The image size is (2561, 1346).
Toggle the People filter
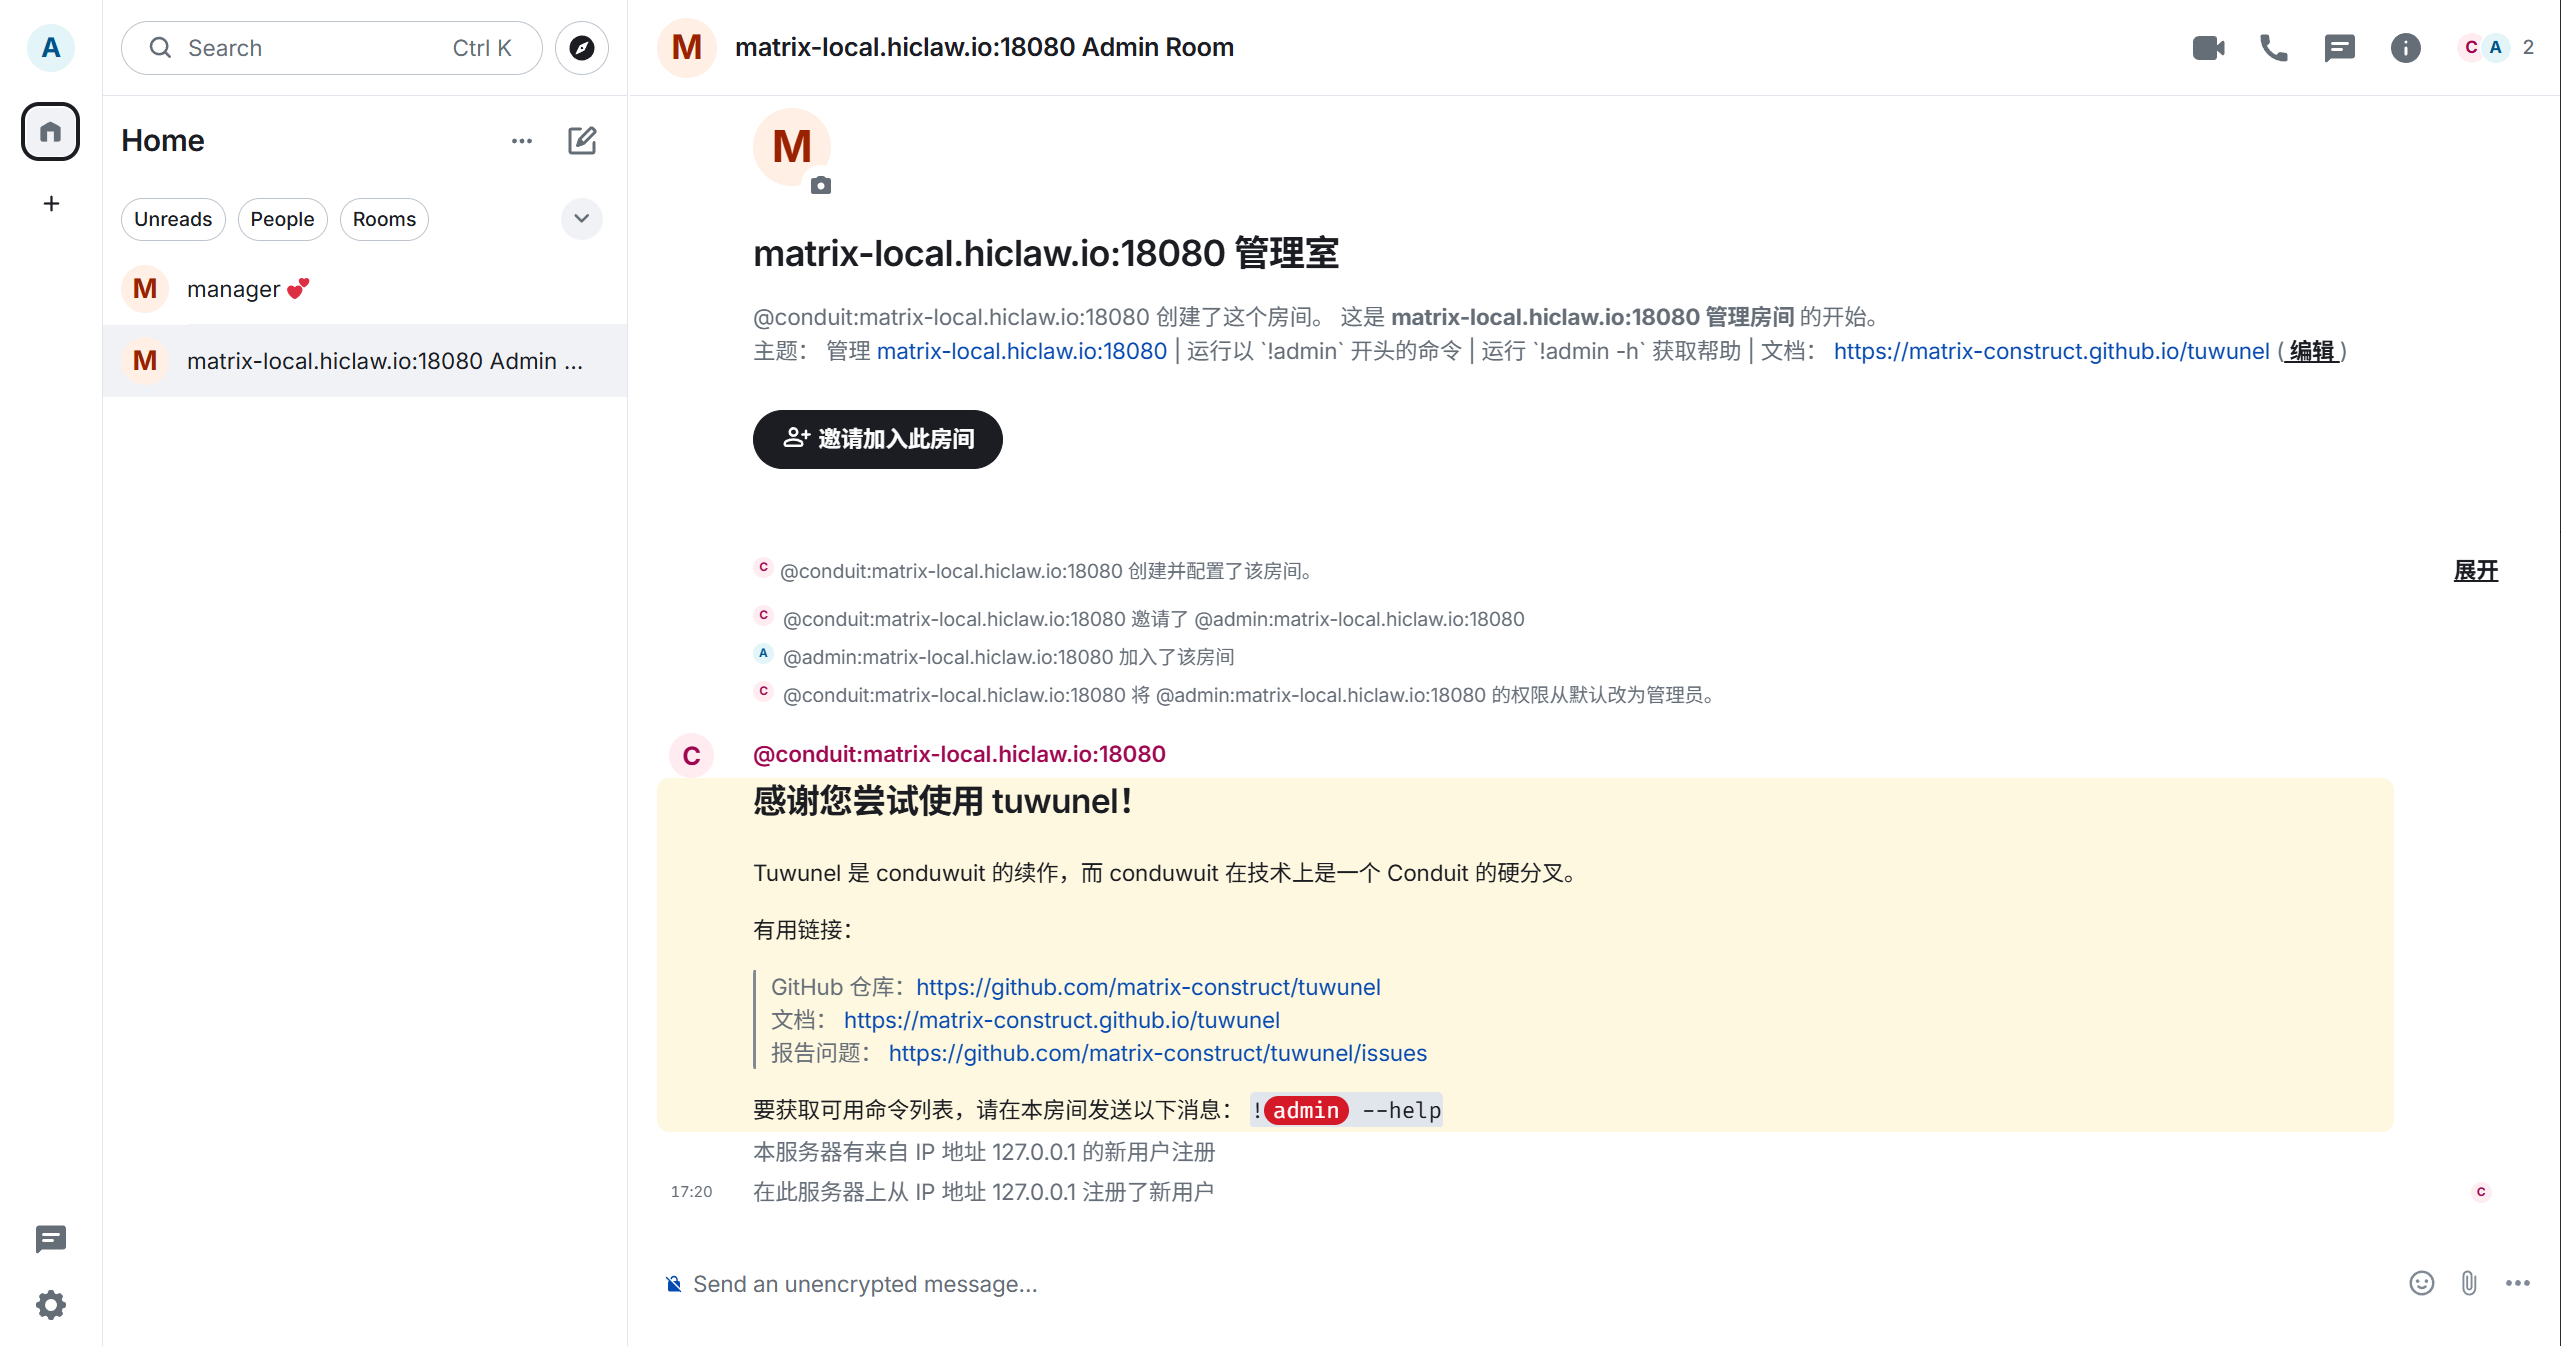[x=282, y=219]
